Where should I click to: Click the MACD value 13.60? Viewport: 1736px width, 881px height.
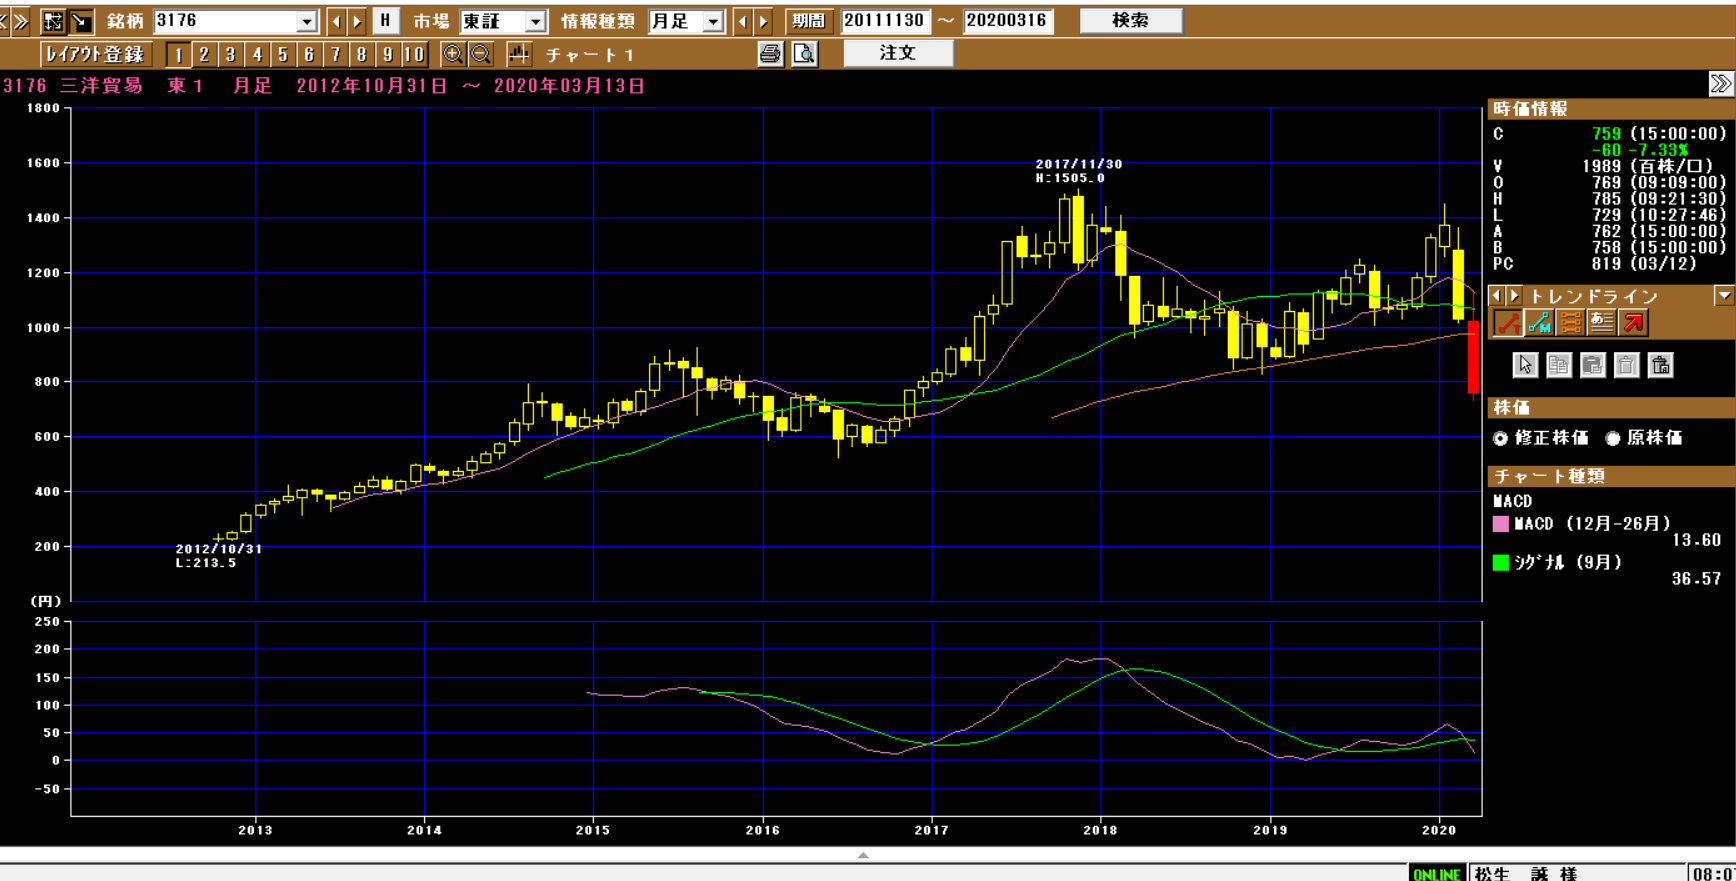(x=1696, y=540)
